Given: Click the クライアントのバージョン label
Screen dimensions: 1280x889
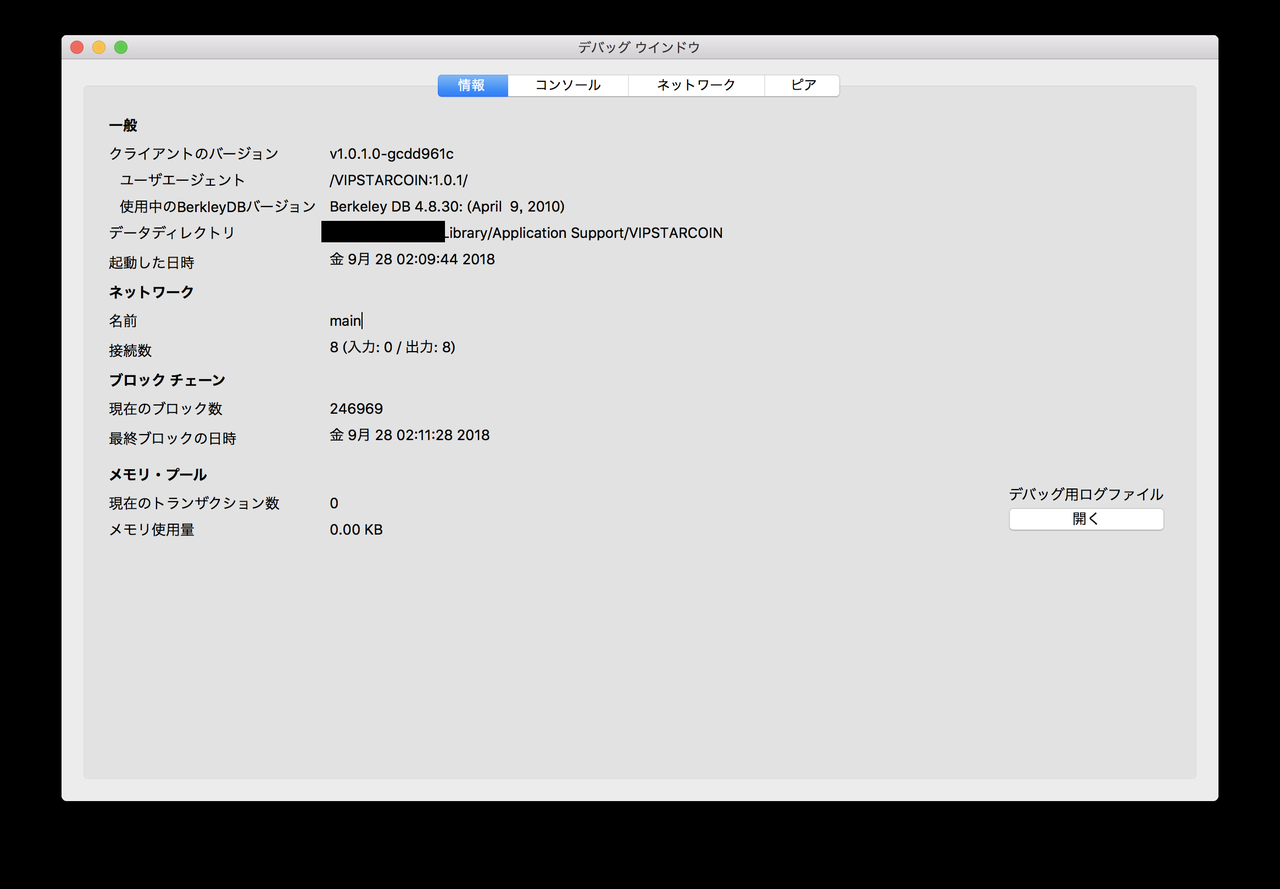Looking at the screenshot, I should pos(194,154).
